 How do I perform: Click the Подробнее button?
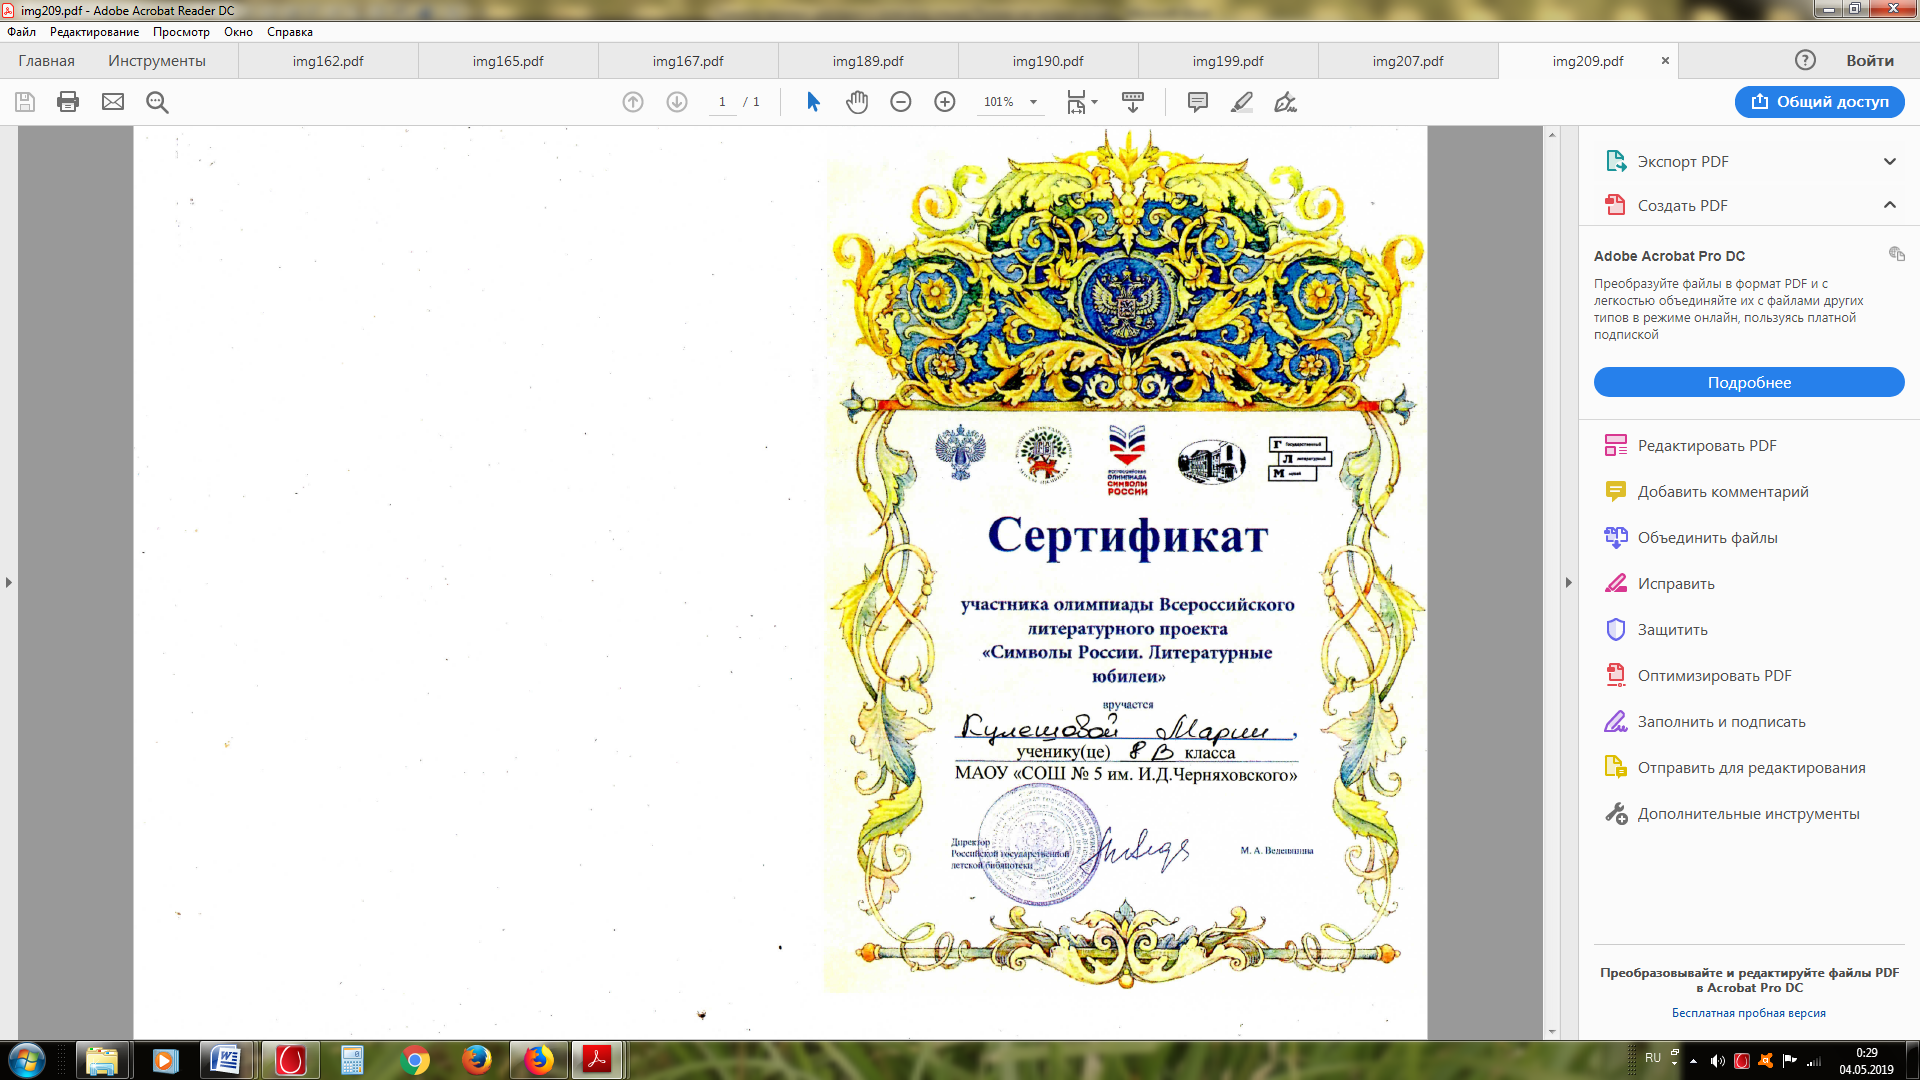click(x=1749, y=382)
